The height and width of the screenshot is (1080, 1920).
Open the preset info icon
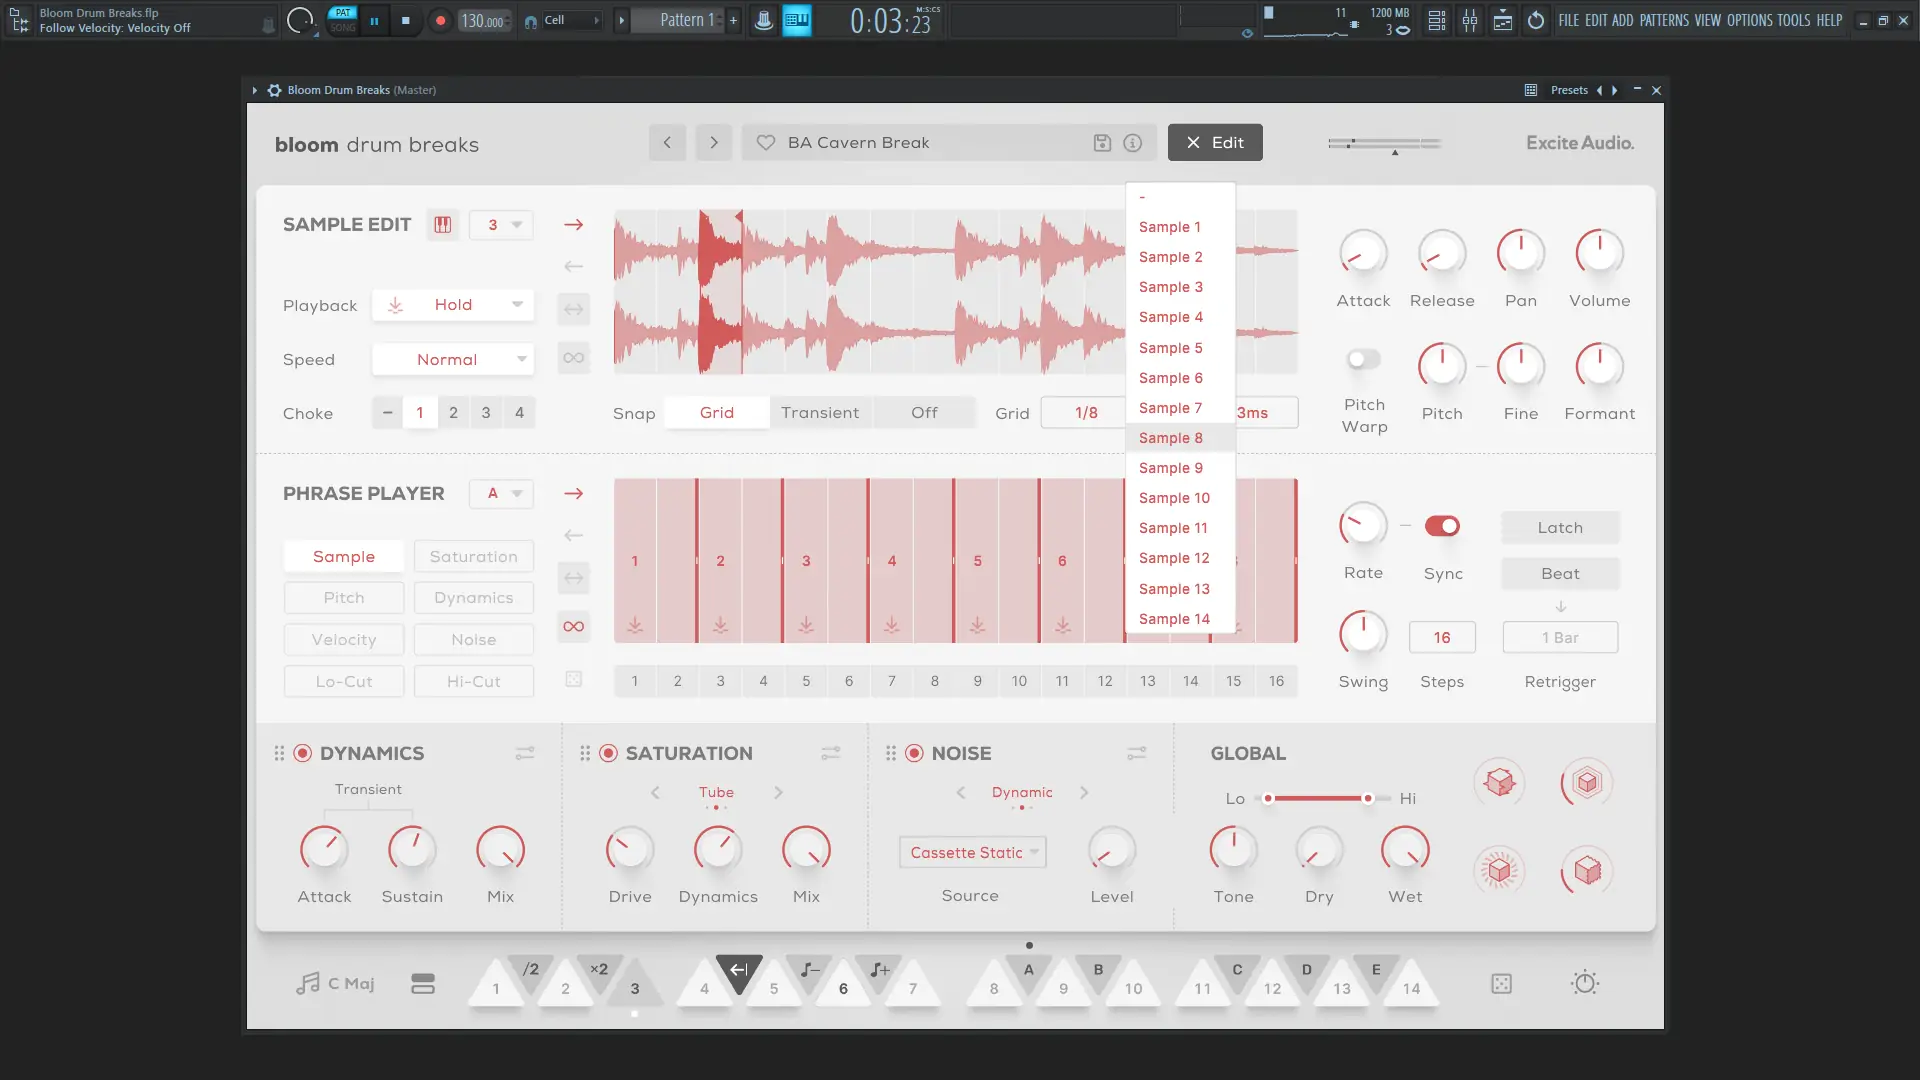coord(1132,143)
